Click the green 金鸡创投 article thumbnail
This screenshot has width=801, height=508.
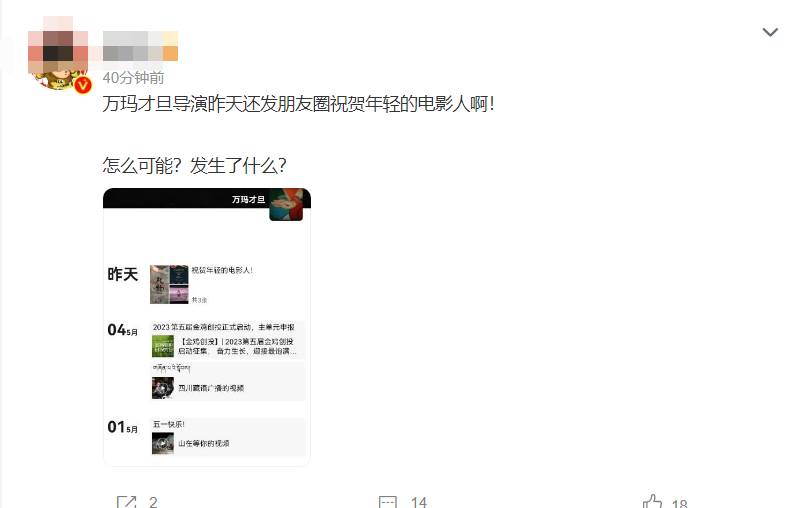163,346
